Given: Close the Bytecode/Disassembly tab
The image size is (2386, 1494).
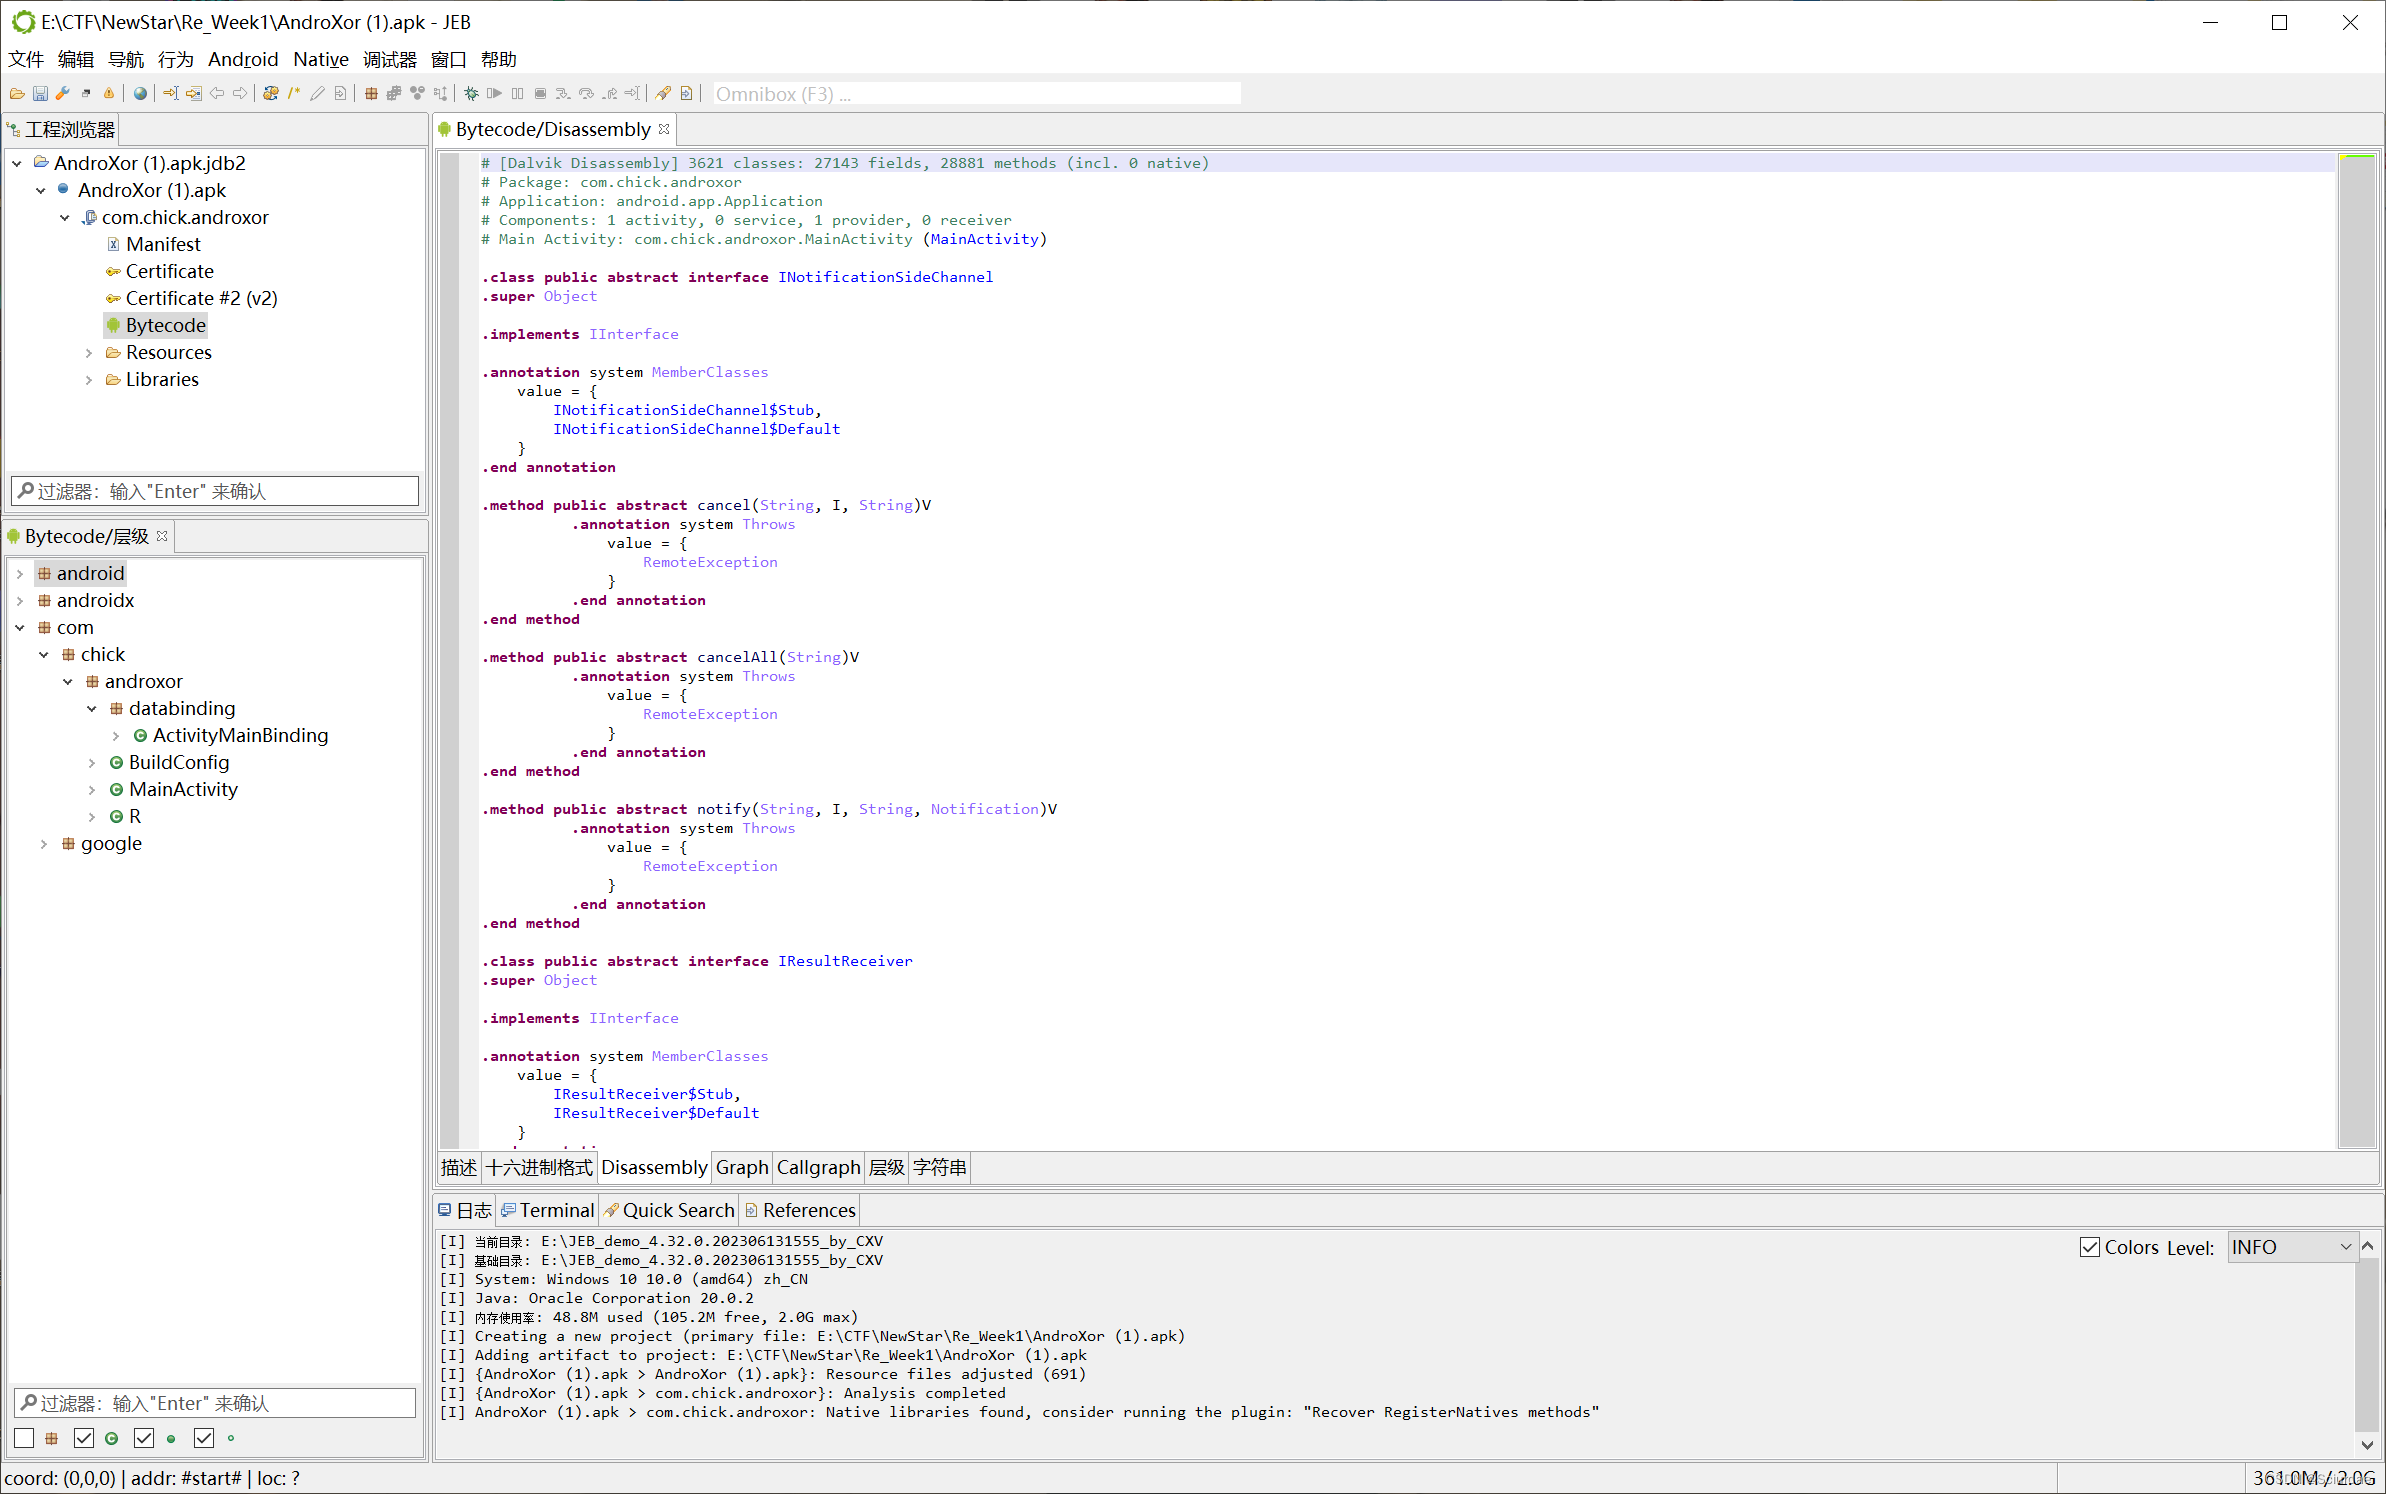Looking at the screenshot, I should tap(664, 129).
